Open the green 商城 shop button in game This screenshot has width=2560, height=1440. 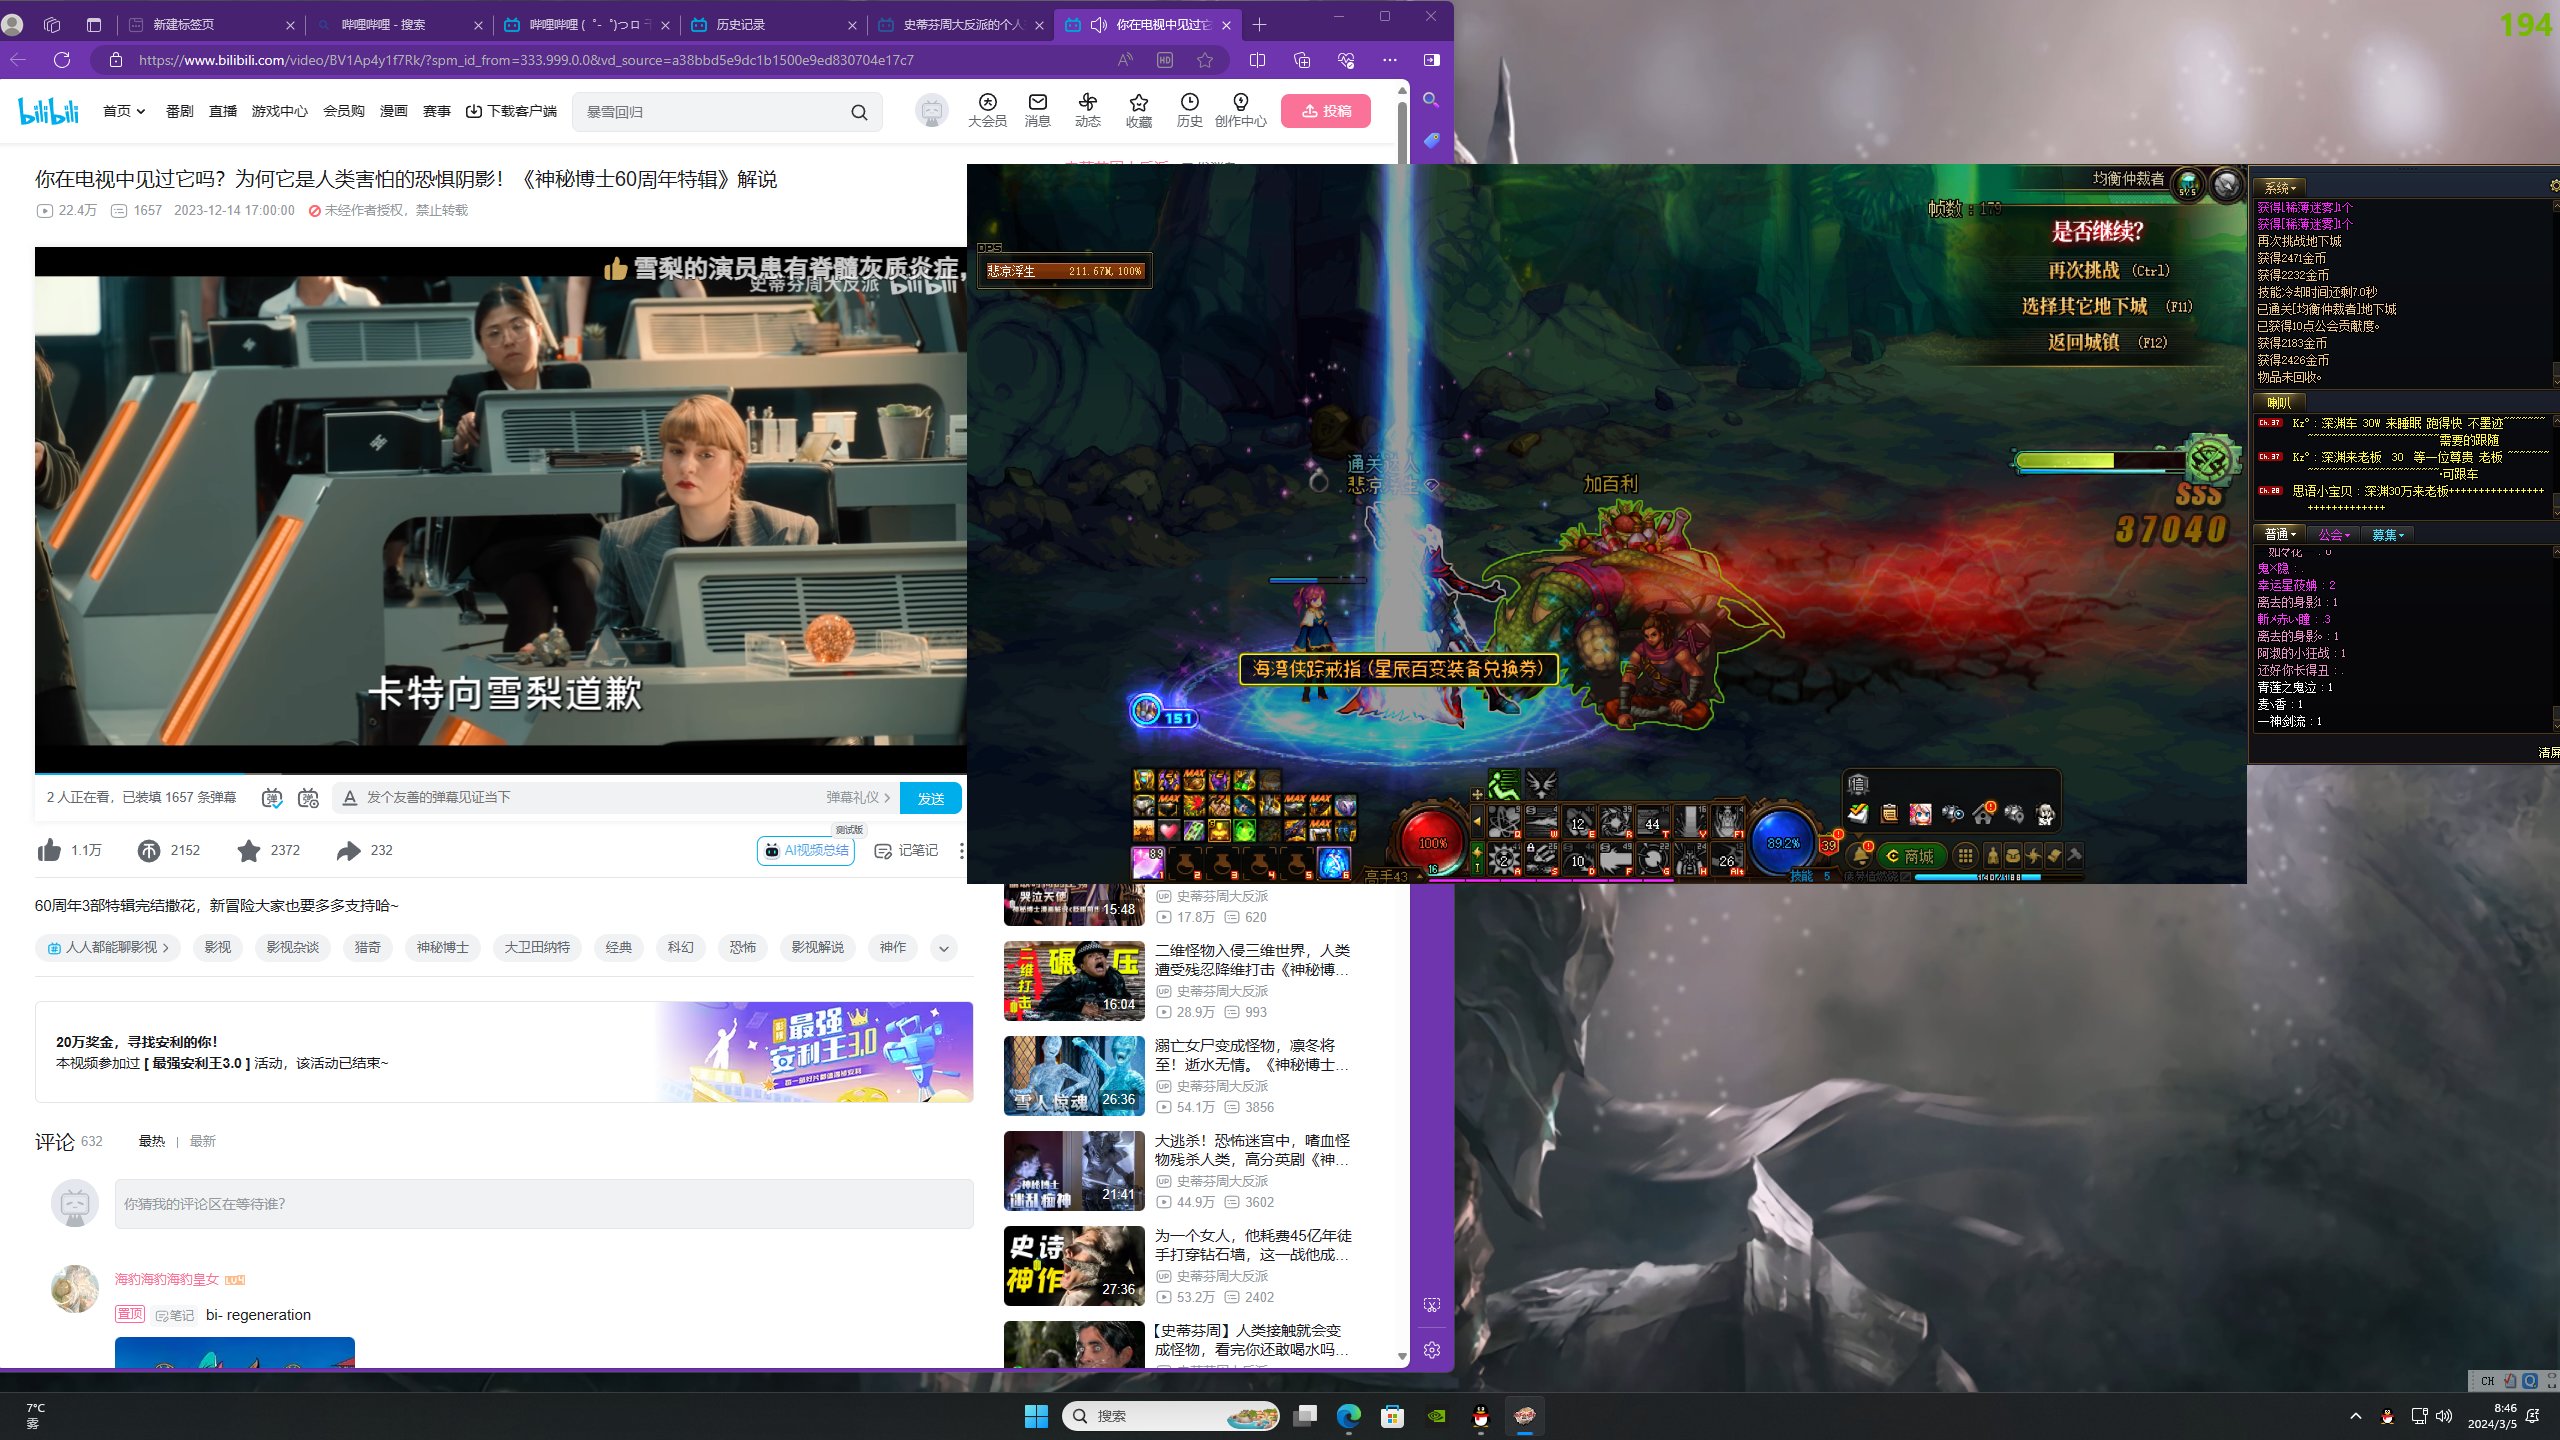(1910, 856)
